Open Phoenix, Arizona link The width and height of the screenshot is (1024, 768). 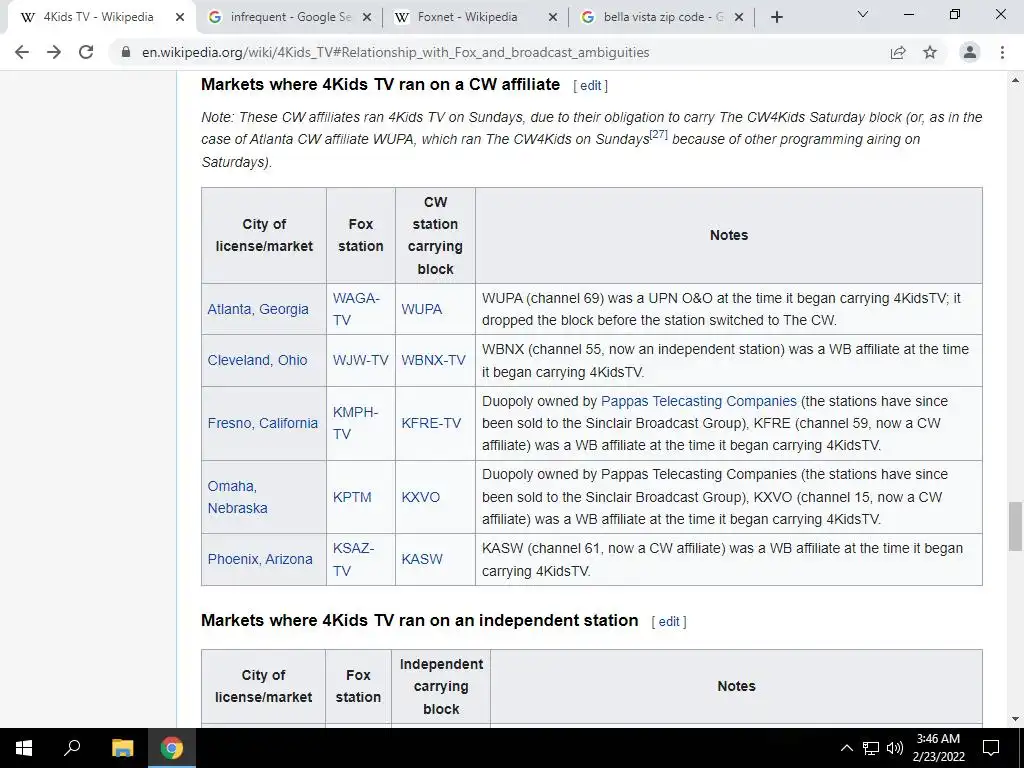[260, 559]
